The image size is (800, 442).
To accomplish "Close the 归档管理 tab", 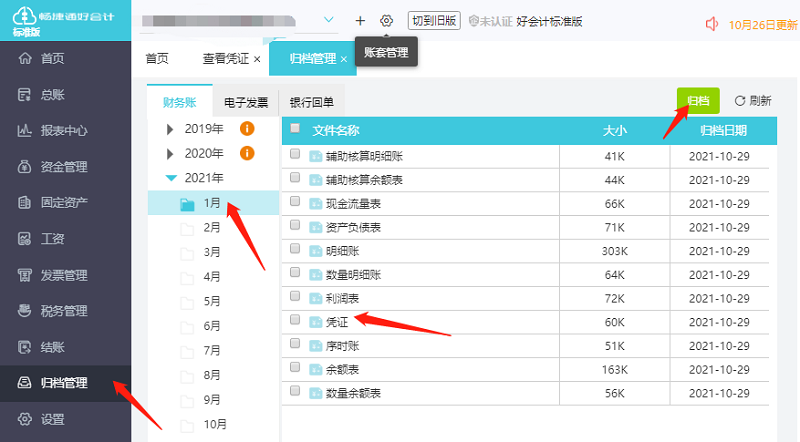I will click(344, 59).
